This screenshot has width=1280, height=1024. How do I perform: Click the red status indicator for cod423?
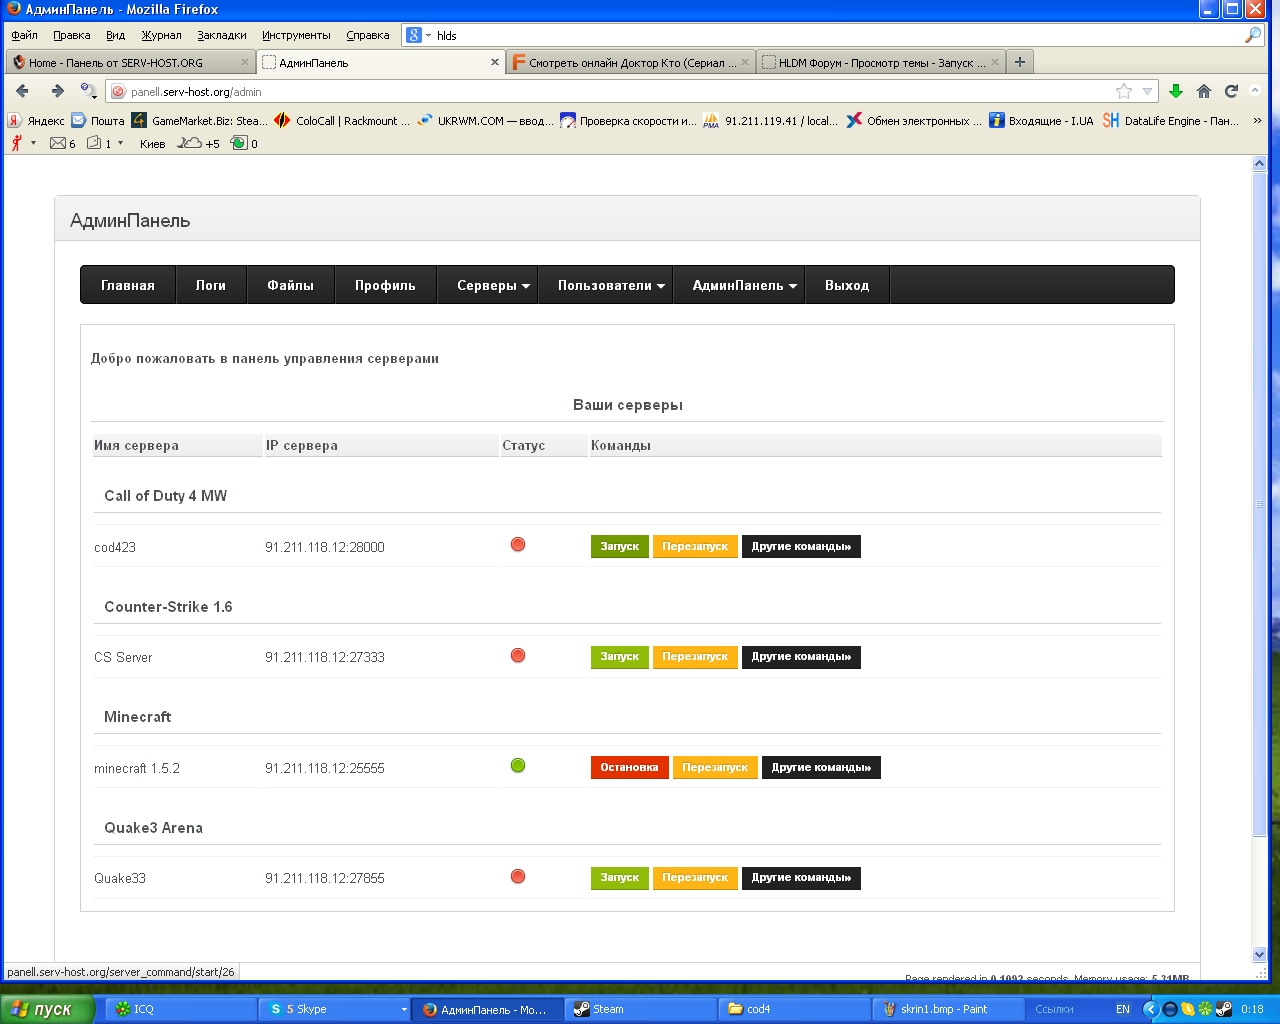(518, 545)
